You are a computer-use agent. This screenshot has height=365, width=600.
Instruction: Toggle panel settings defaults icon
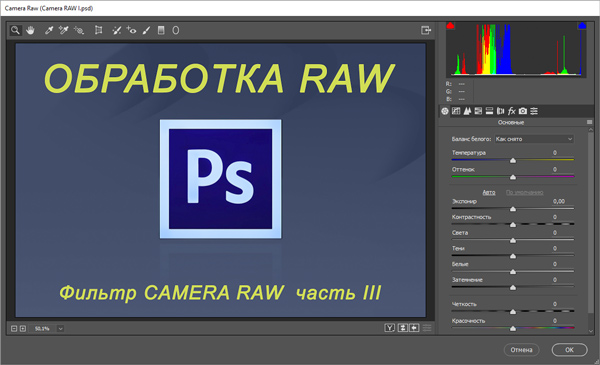click(x=427, y=328)
